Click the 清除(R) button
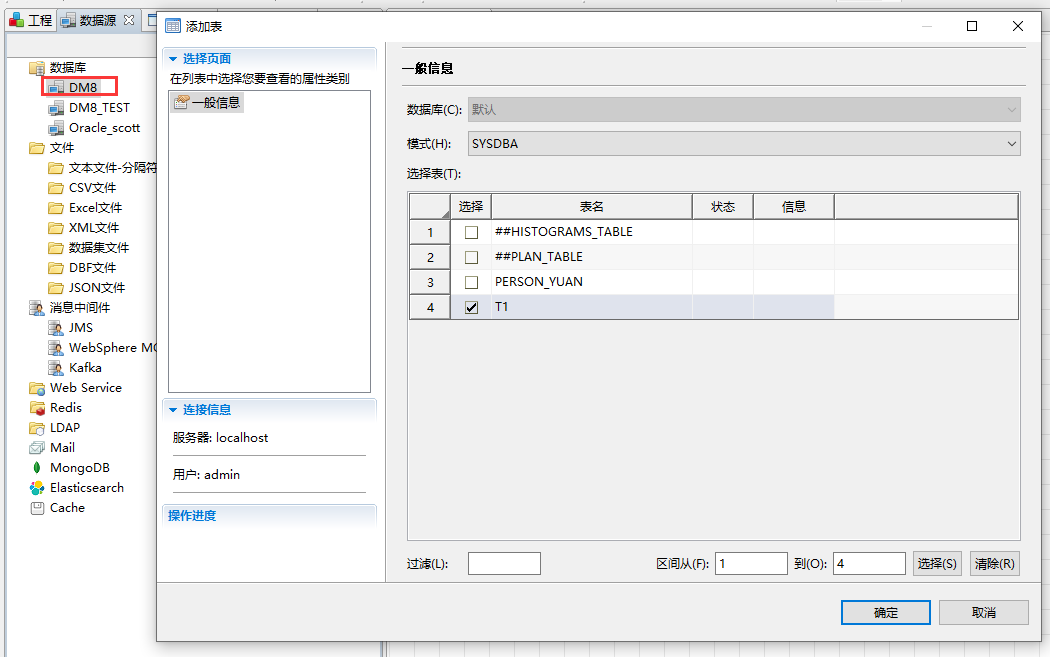Screen dimensions: 1050x657 (995, 564)
